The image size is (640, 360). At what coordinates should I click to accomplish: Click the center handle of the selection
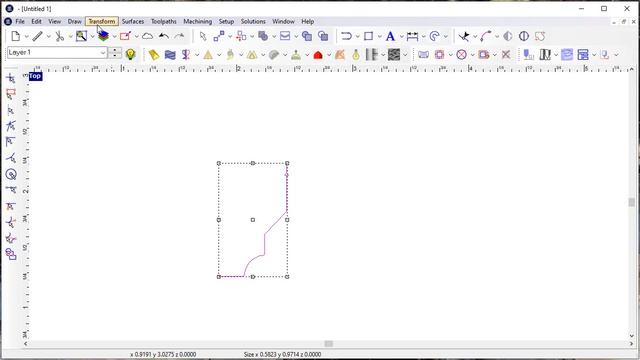(253, 220)
